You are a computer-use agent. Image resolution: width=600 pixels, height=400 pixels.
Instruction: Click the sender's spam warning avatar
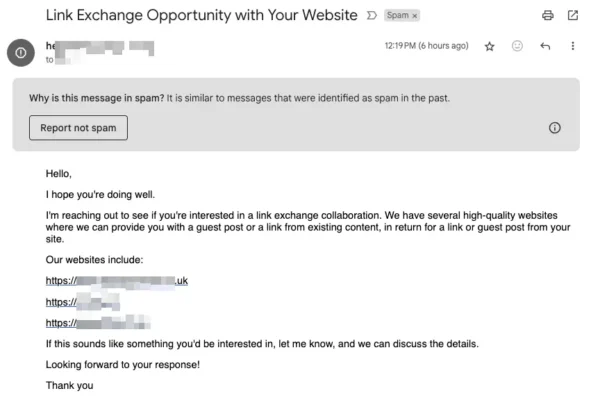point(21,53)
